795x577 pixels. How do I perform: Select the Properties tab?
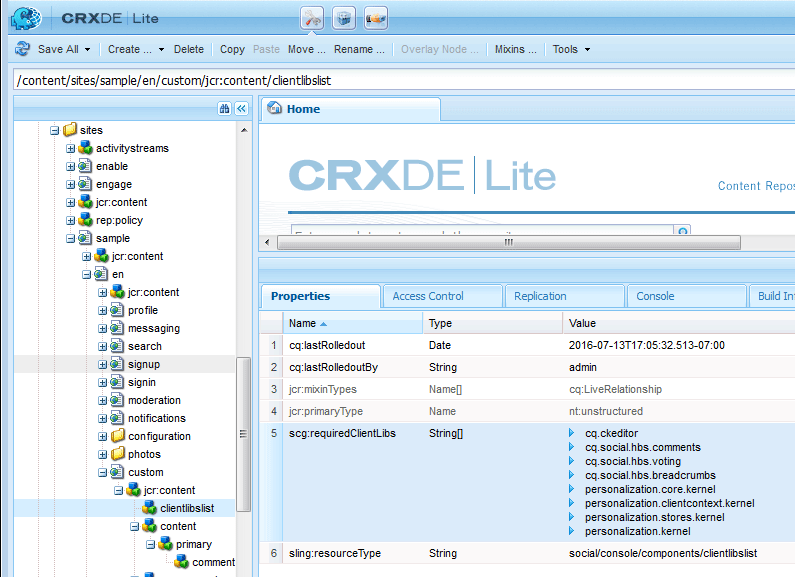320,296
